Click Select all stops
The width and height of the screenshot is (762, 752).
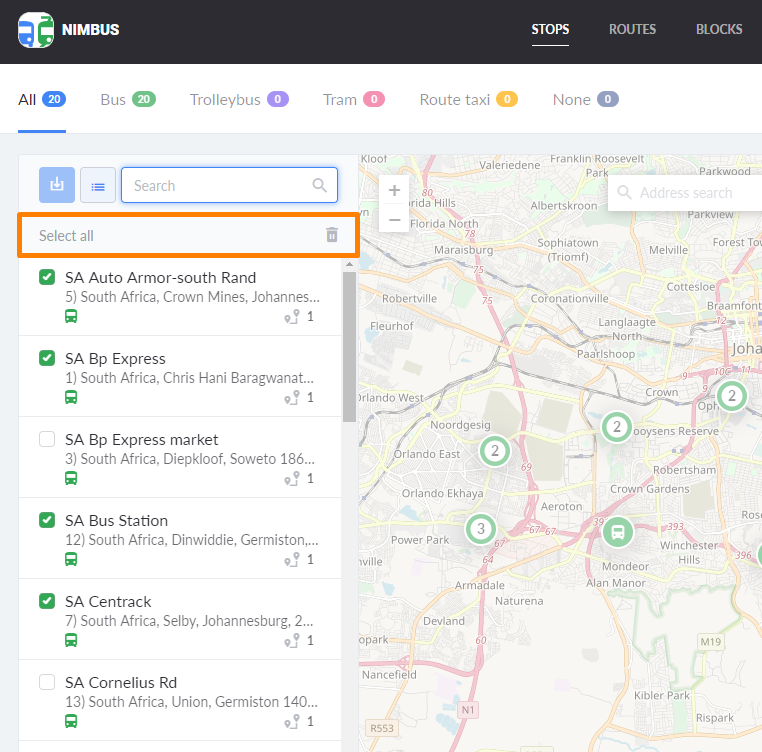pyautogui.click(x=66, y=236)
